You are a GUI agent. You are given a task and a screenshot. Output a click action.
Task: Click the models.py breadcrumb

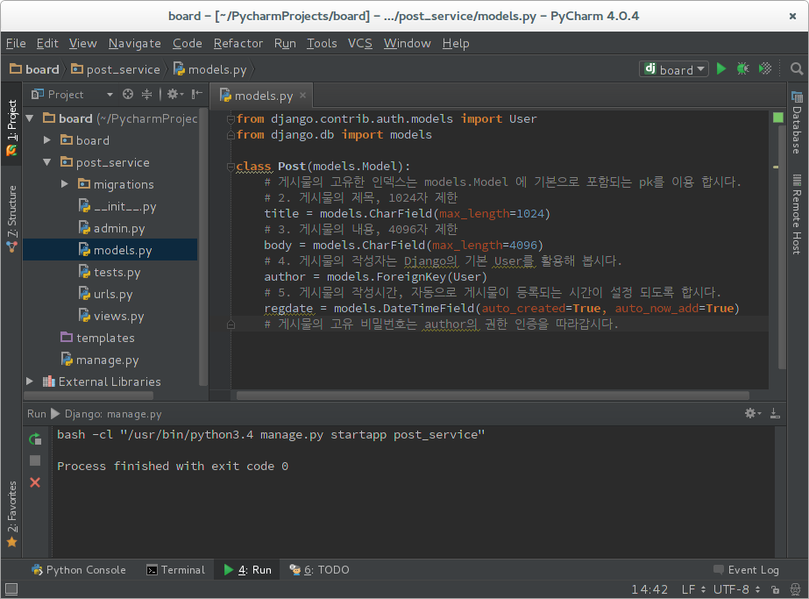(211, 69)
